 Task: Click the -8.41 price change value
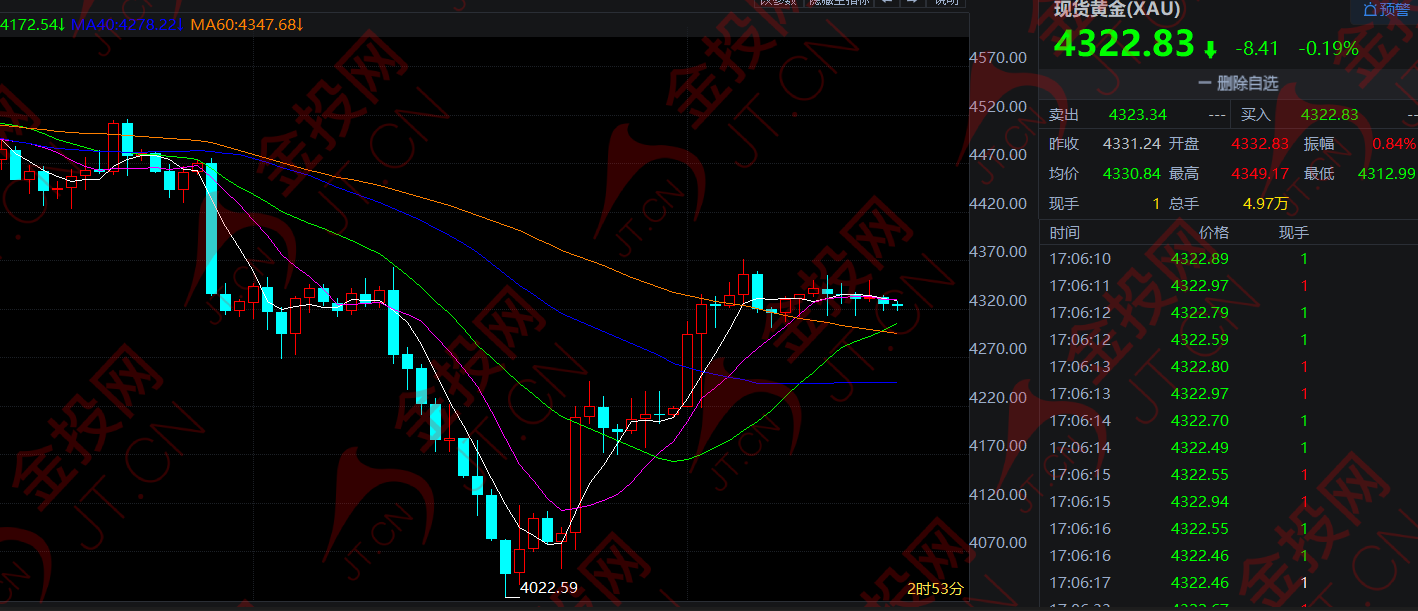pyautogui.click(x=1257, y=48)
